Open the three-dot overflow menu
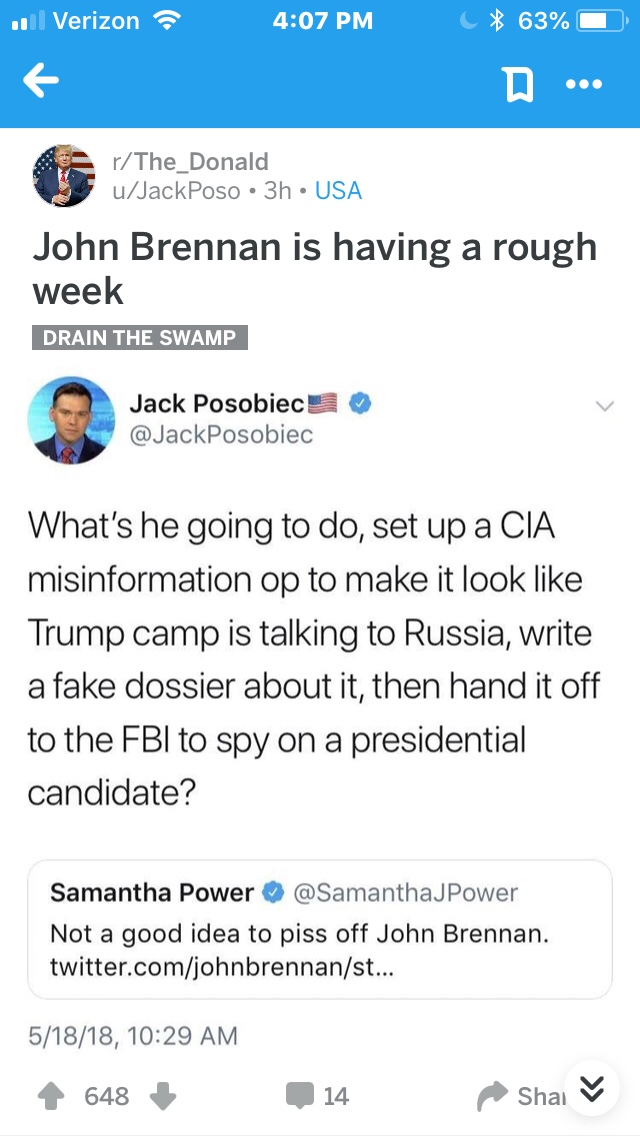640x1136 pixels. [584, 85]
